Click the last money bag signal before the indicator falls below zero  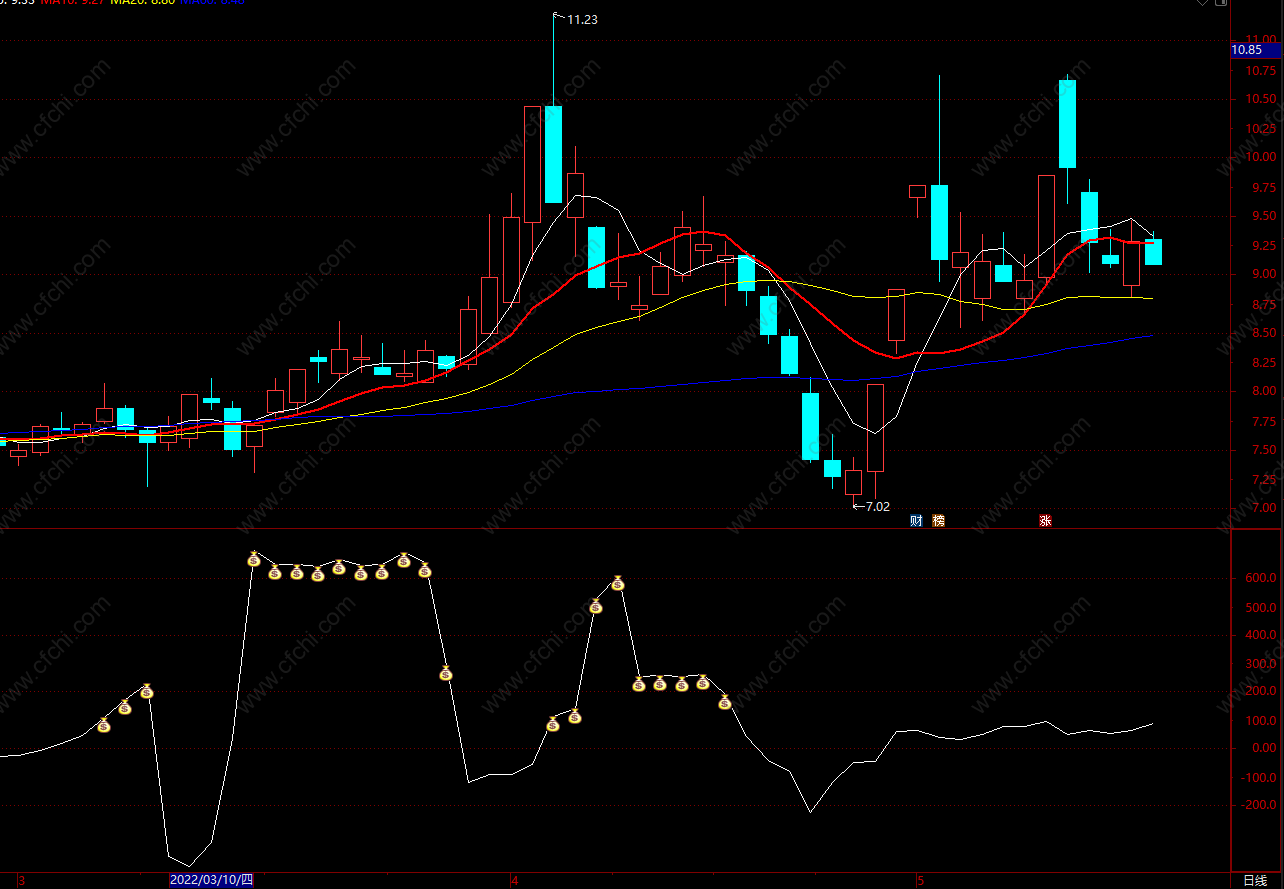pyautogui.click(x=725, y=702)
